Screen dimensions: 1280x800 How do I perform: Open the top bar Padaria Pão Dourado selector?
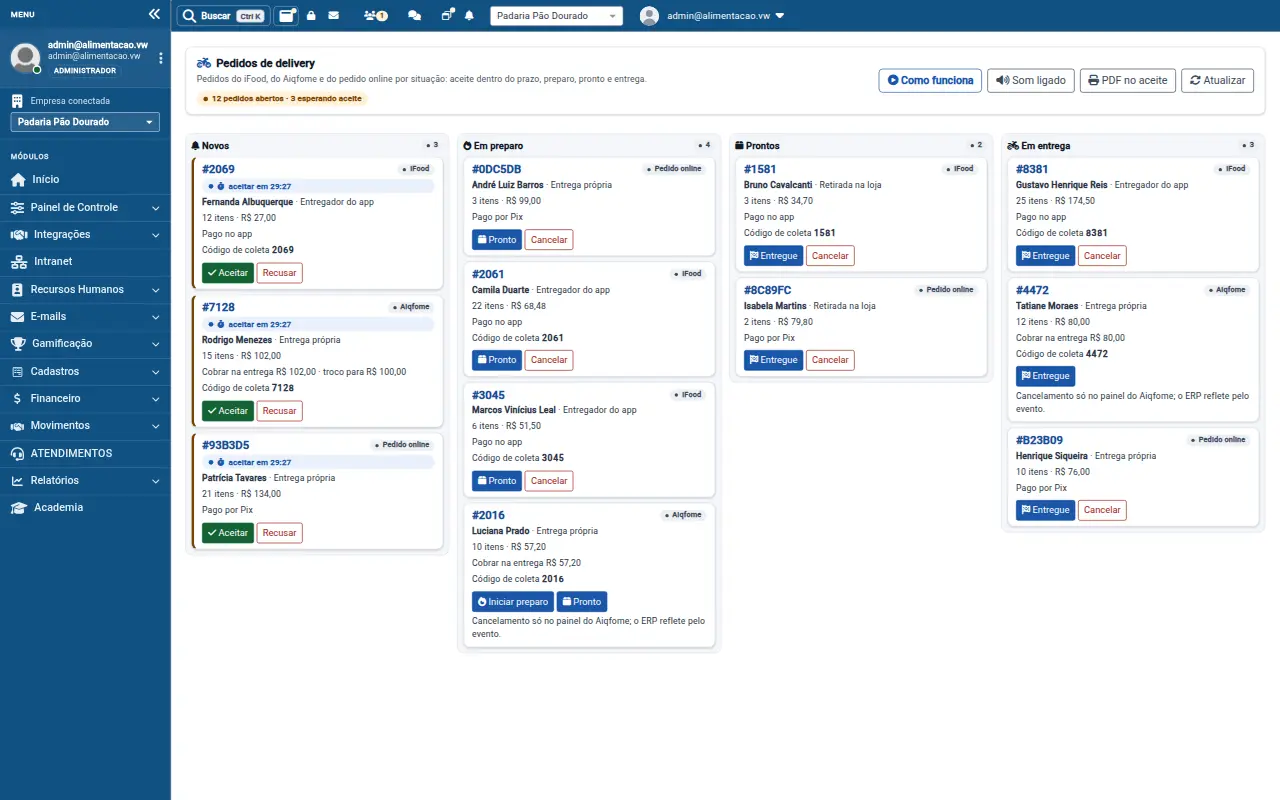[x=556, y=16]
